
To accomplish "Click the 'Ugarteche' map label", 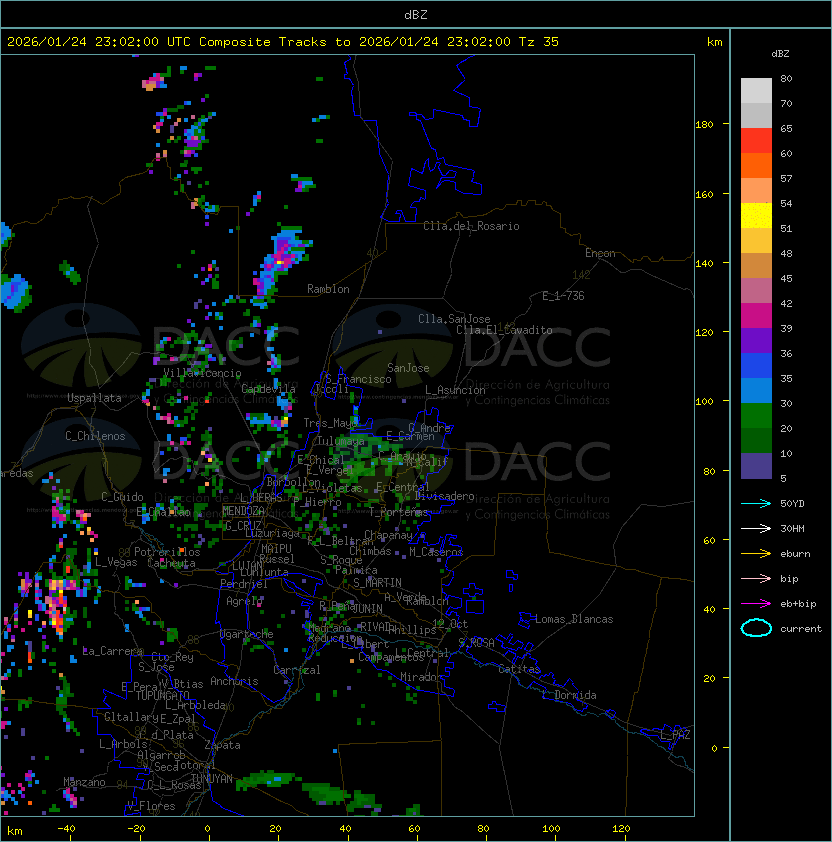I will click(247, 634).
